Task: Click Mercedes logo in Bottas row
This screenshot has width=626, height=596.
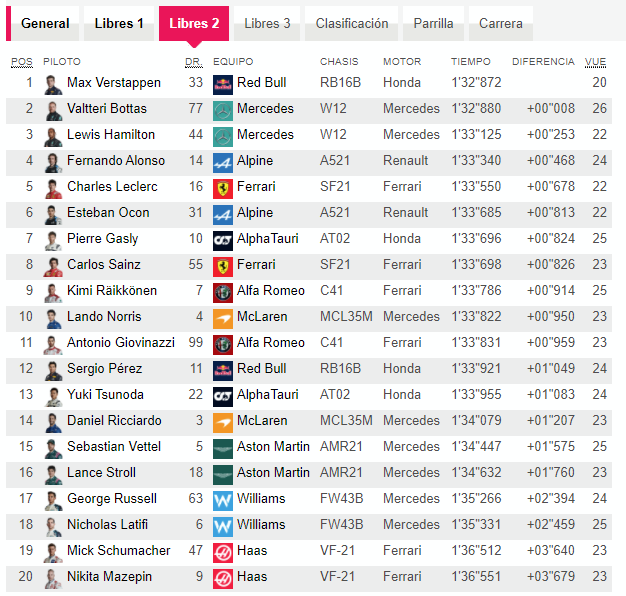Action: (x=223, y=111)
